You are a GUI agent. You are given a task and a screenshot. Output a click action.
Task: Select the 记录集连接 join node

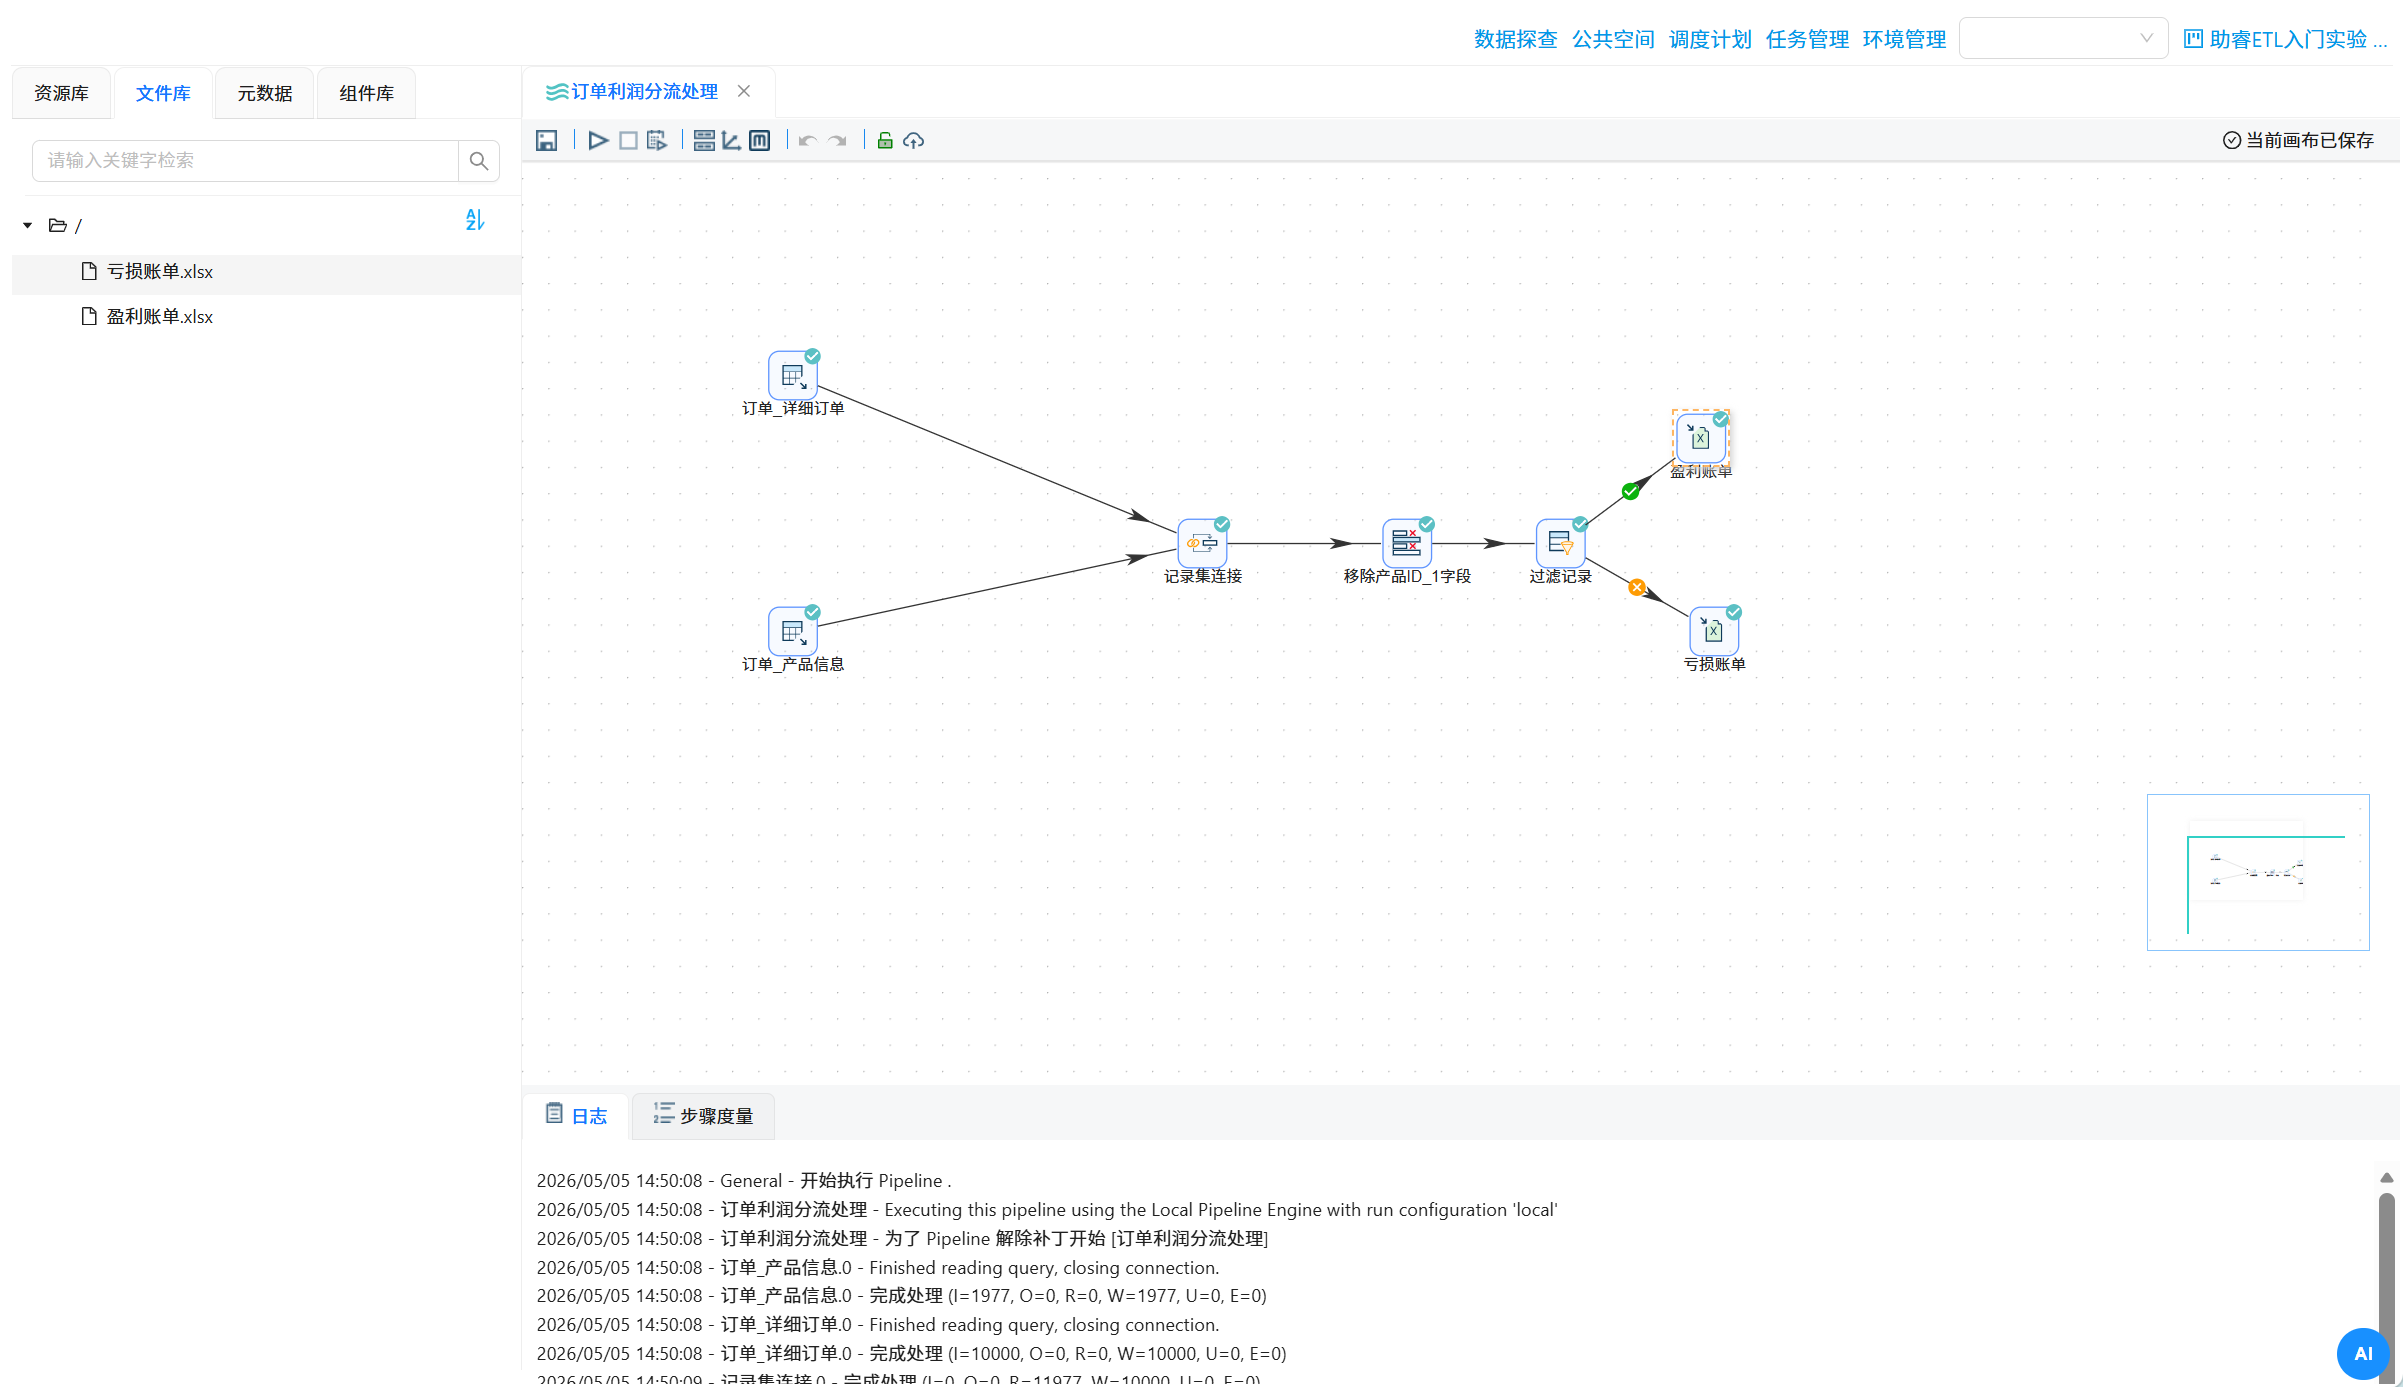pyautogui.click(x=1202, y=544)
